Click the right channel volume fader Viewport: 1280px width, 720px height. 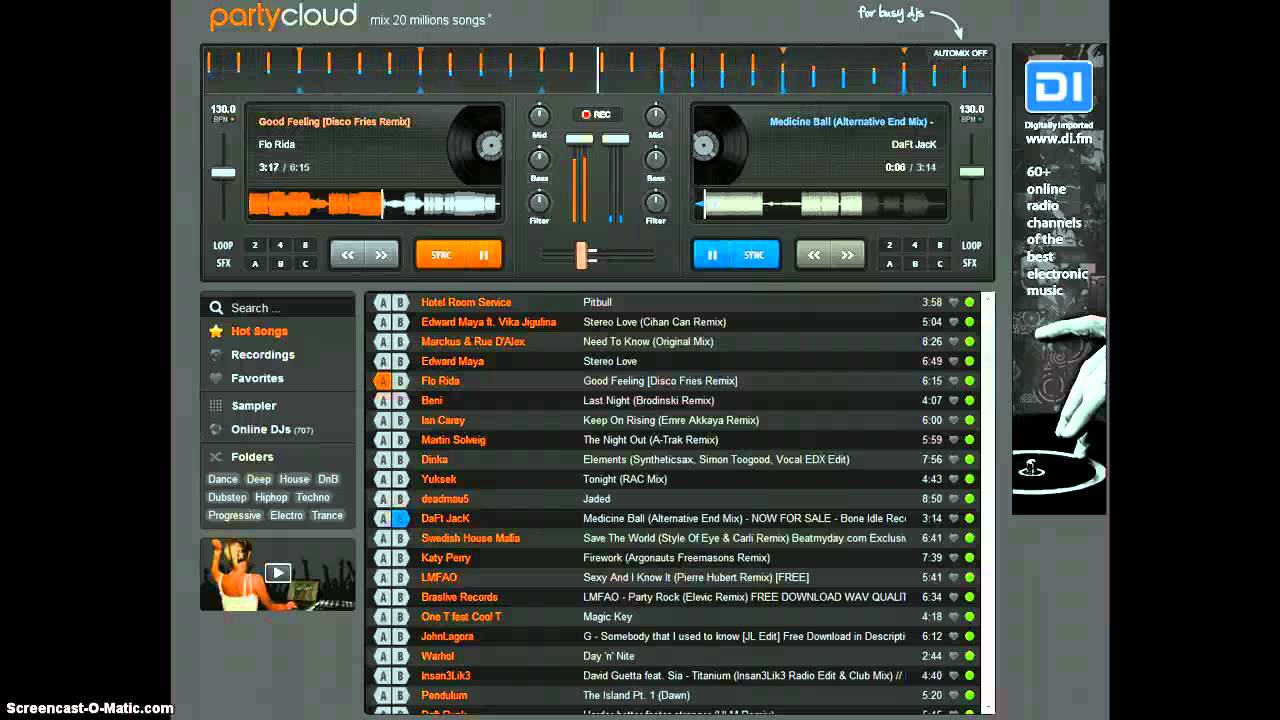[615, 138]
